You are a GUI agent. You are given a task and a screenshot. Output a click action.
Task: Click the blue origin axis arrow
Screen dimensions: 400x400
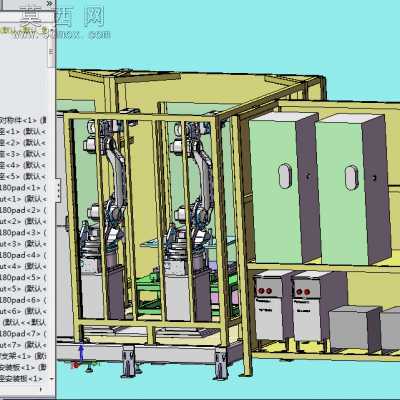coord(81,353)
